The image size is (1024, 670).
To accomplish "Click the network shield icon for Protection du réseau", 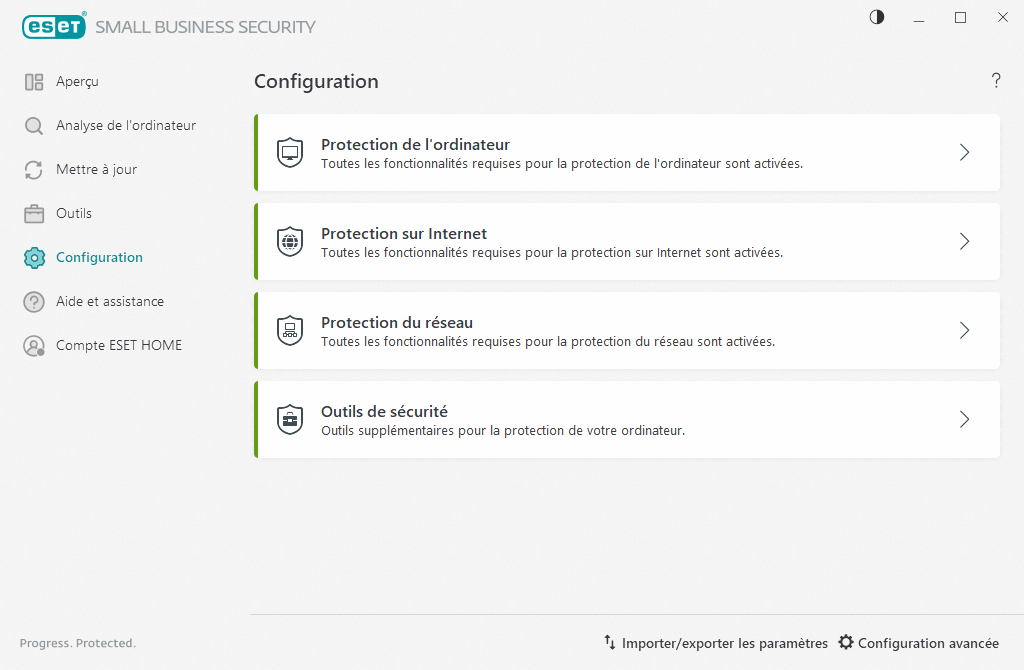I will click(290, 331).
